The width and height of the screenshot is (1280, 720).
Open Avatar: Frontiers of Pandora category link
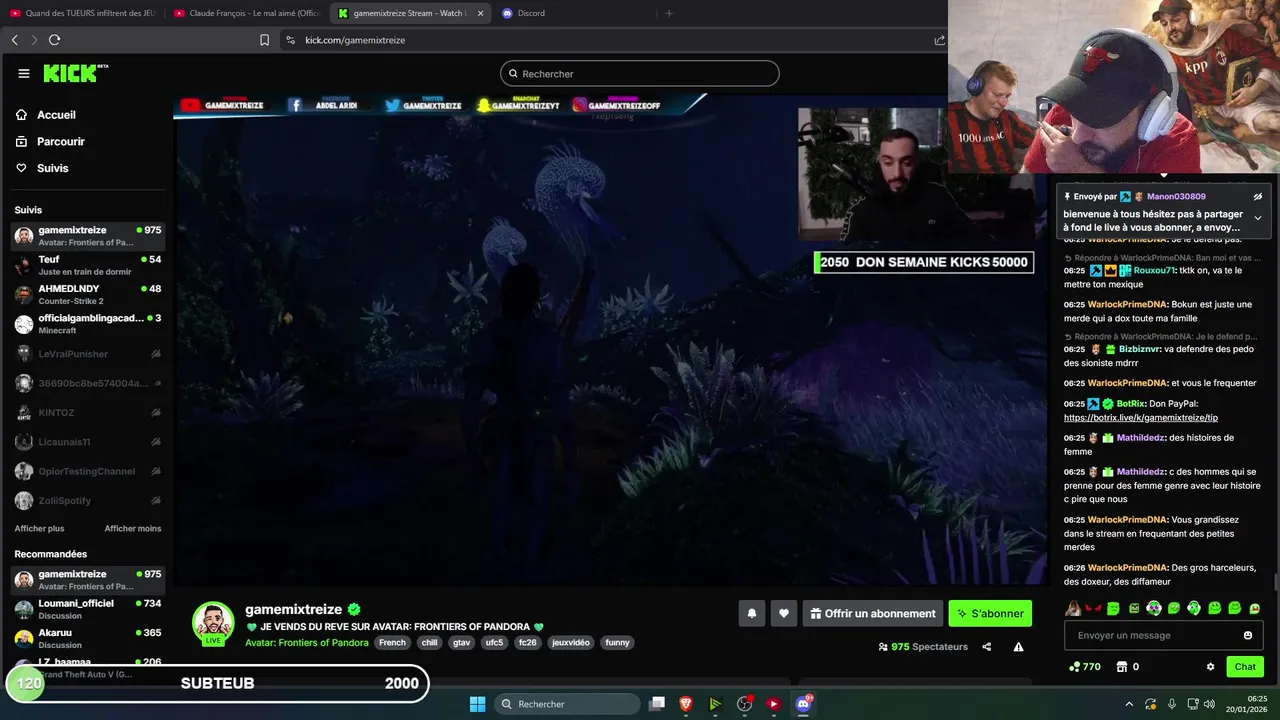[307, 643]
